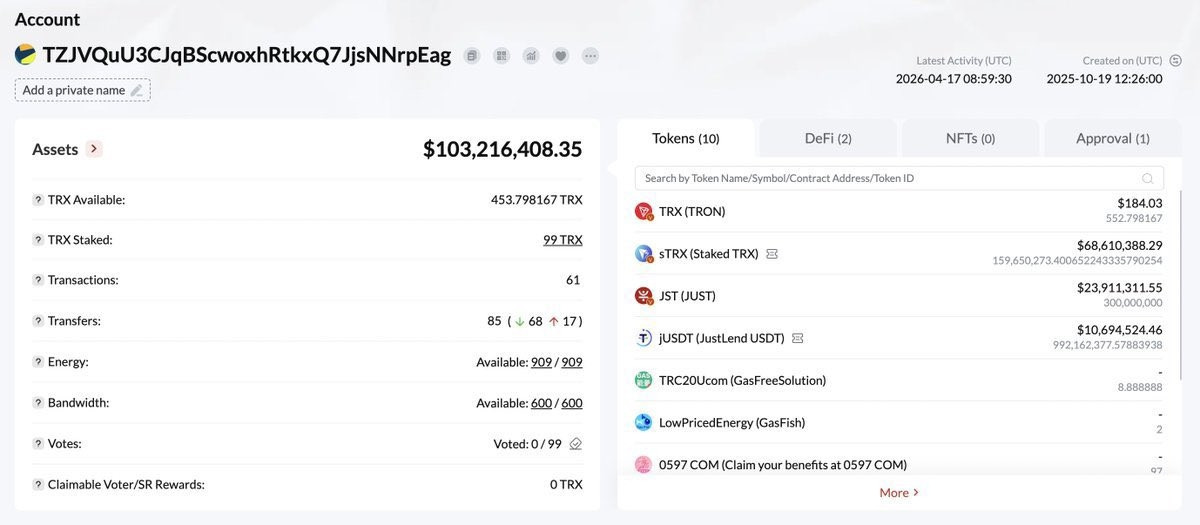The height and width of the screenshot is (525, 1200).
Task: Toggle the timezone icon next to Created on (UTC)
Action: [x=1176, y=60]
